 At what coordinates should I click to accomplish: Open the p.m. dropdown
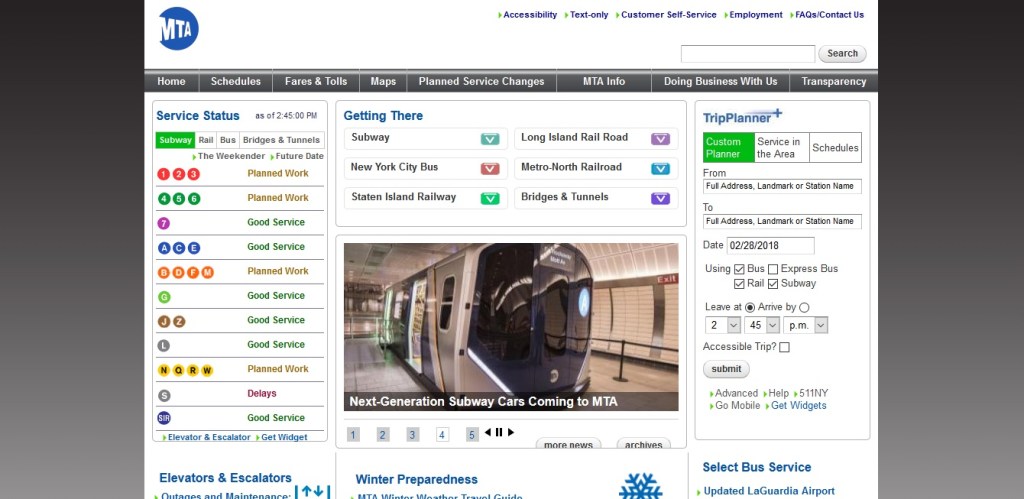(806, 325)
